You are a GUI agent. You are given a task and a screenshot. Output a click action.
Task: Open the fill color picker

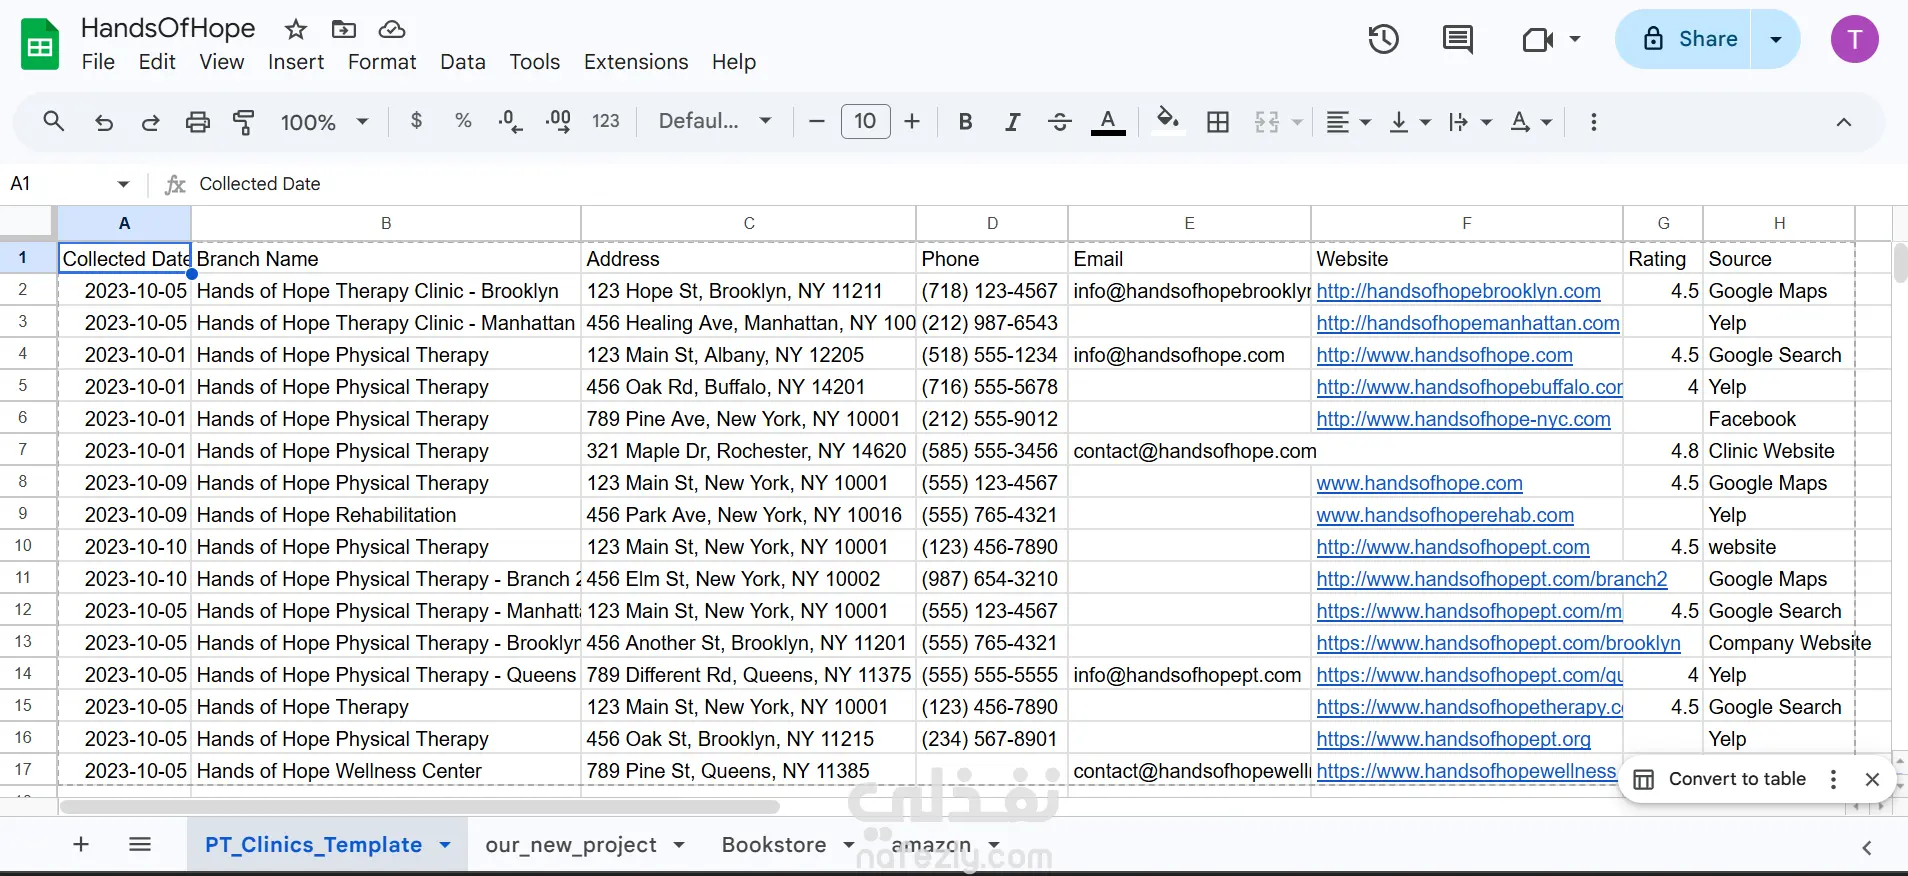tap(1167, 122)
